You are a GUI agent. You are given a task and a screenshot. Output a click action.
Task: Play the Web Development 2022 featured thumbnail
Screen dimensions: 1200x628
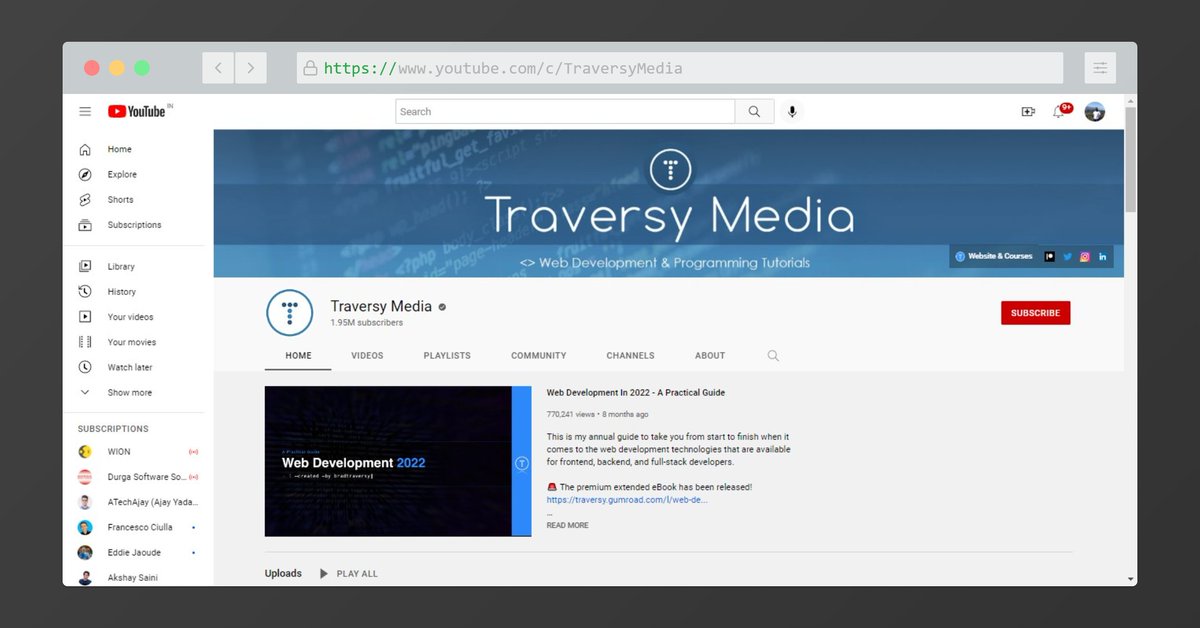click(x=398, y=461)
